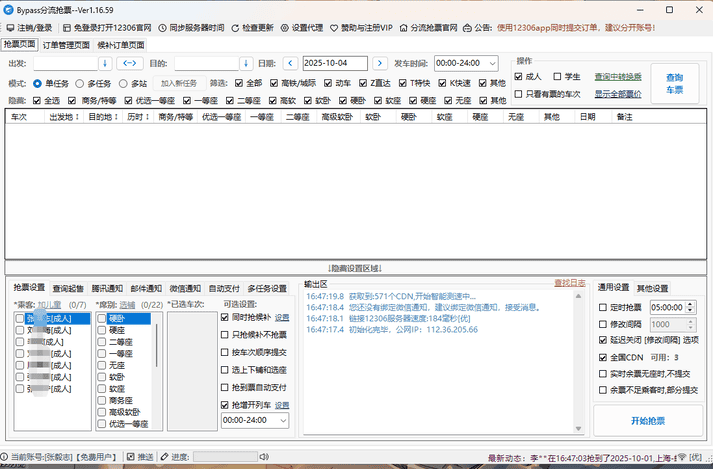Image resolution: width=713 pixels, height=469 pixels.
Task: Select the 多任务 mode radio button
Action: (x=80, y=84)
